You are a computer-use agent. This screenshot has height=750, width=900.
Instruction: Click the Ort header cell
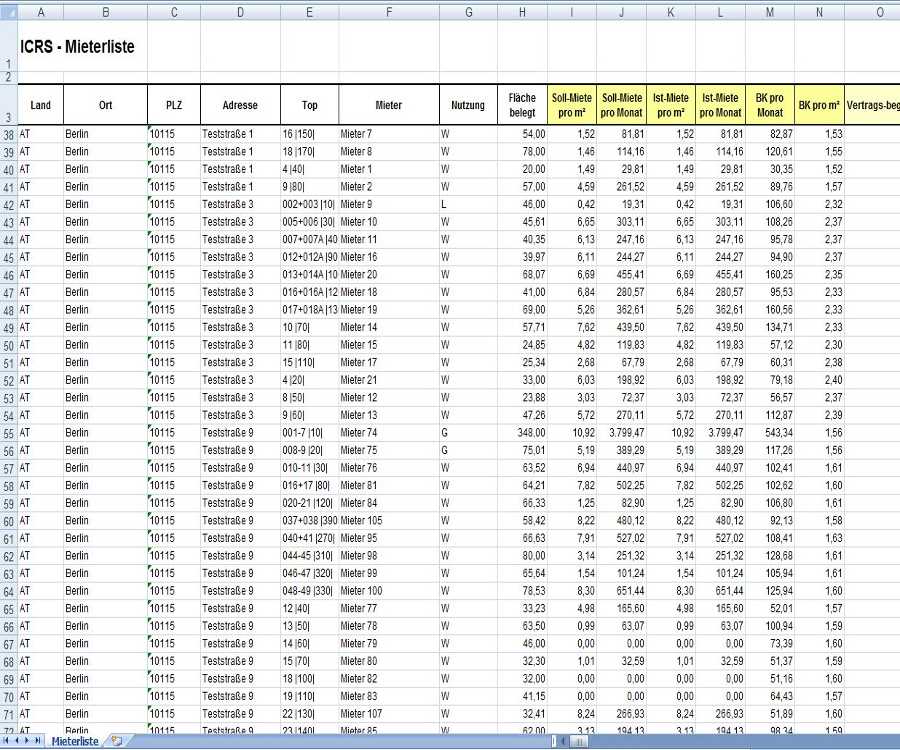tap(105, 105)
